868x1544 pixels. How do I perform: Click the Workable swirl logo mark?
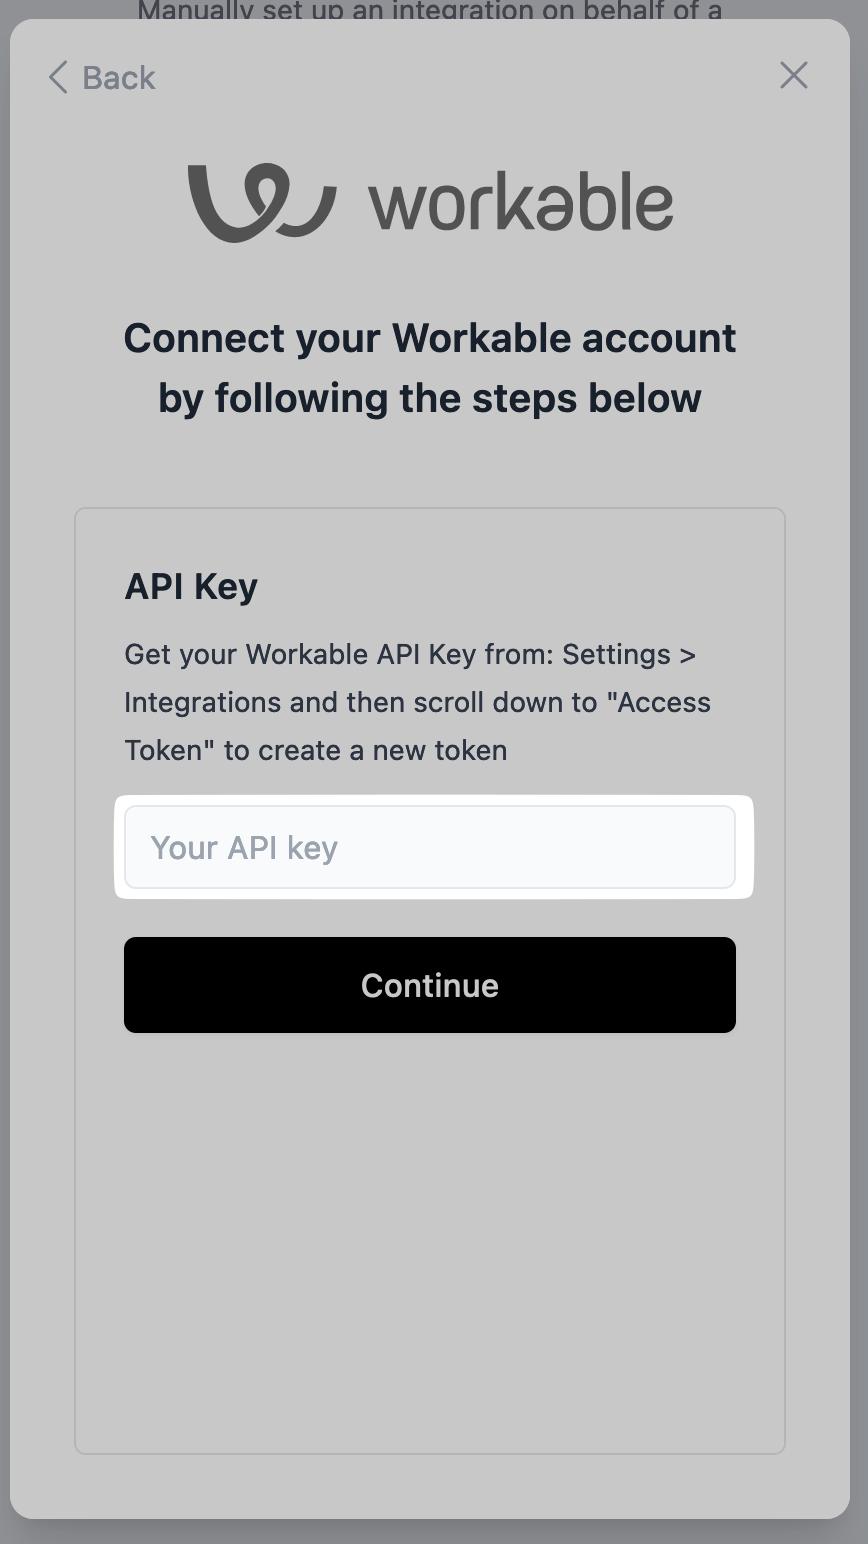click(x=261, y=203)
